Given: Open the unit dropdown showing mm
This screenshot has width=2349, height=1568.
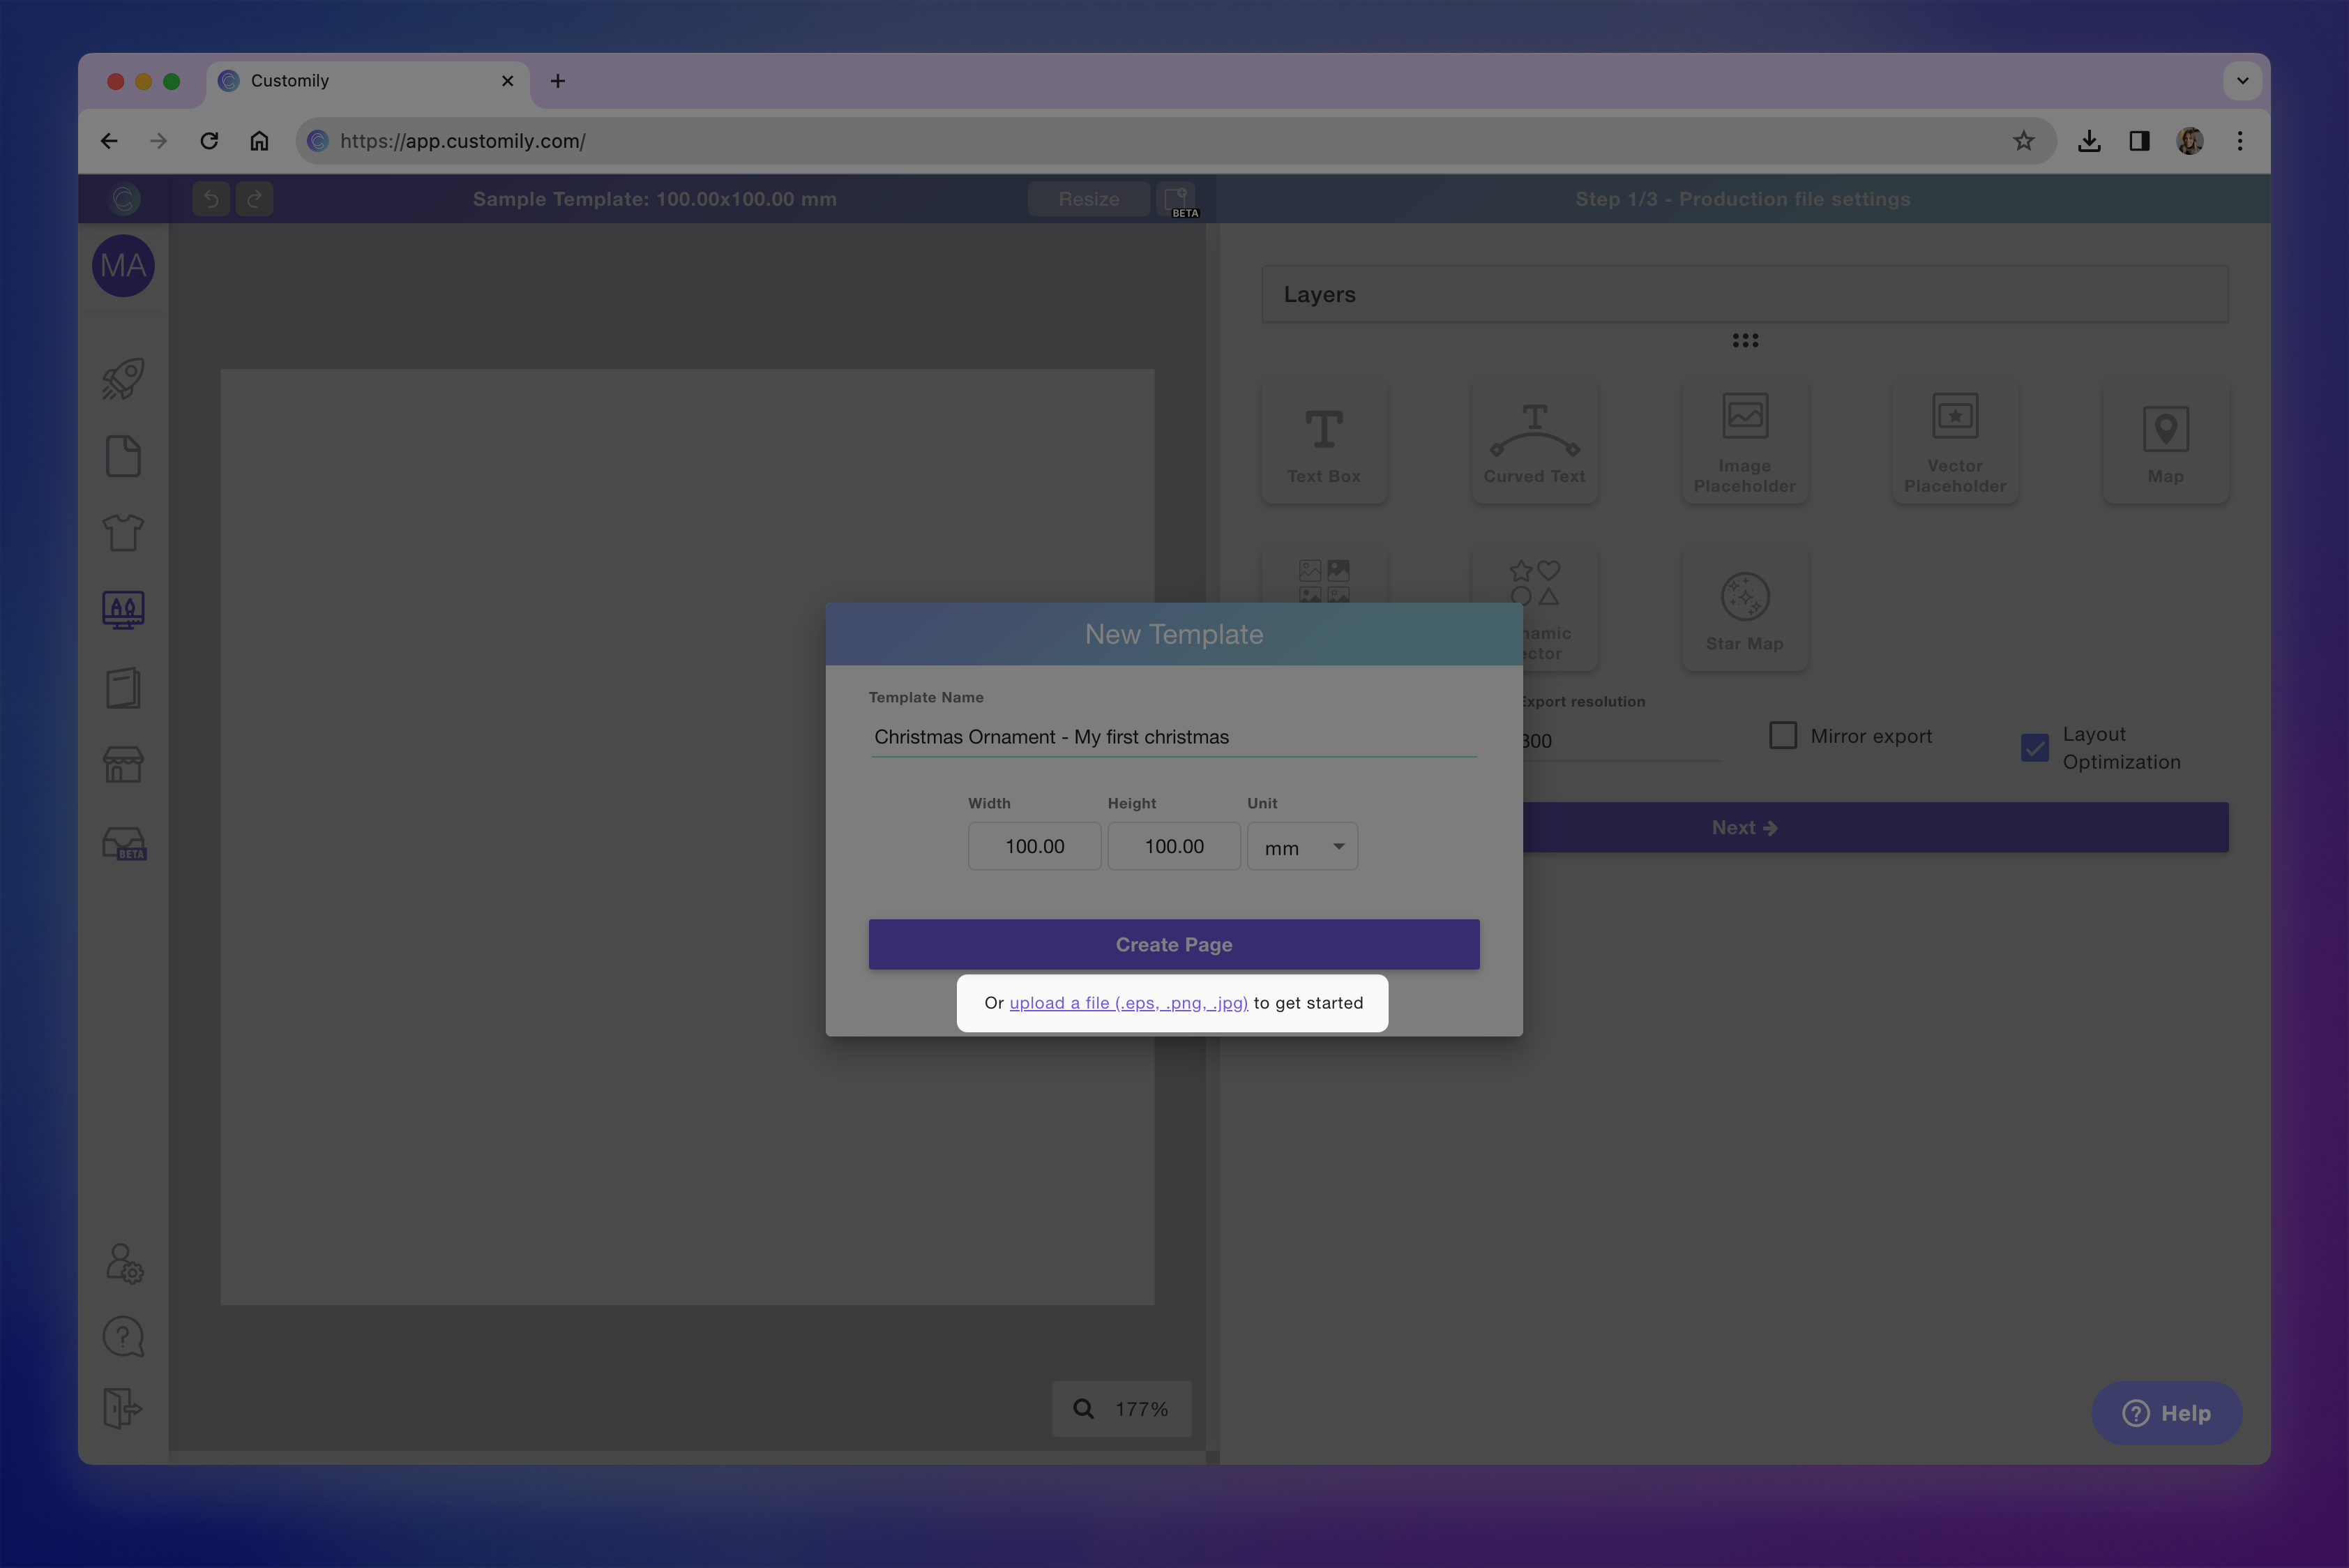Looking at the screenshot, I should pyautogui.click(x=1302, y=846).
